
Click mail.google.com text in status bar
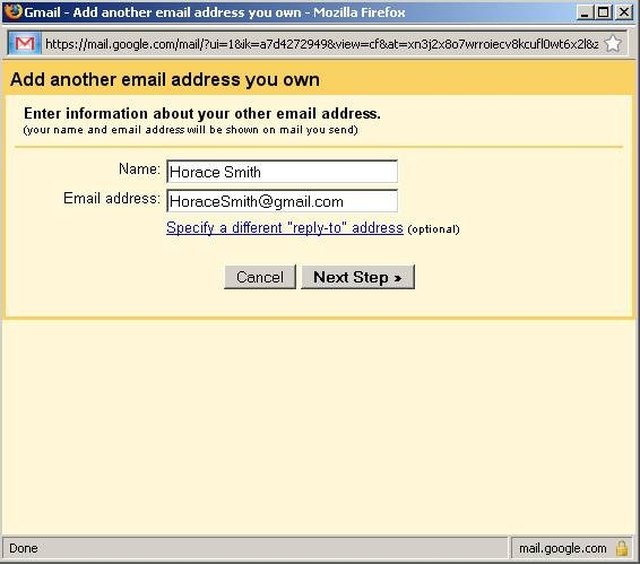562,548
